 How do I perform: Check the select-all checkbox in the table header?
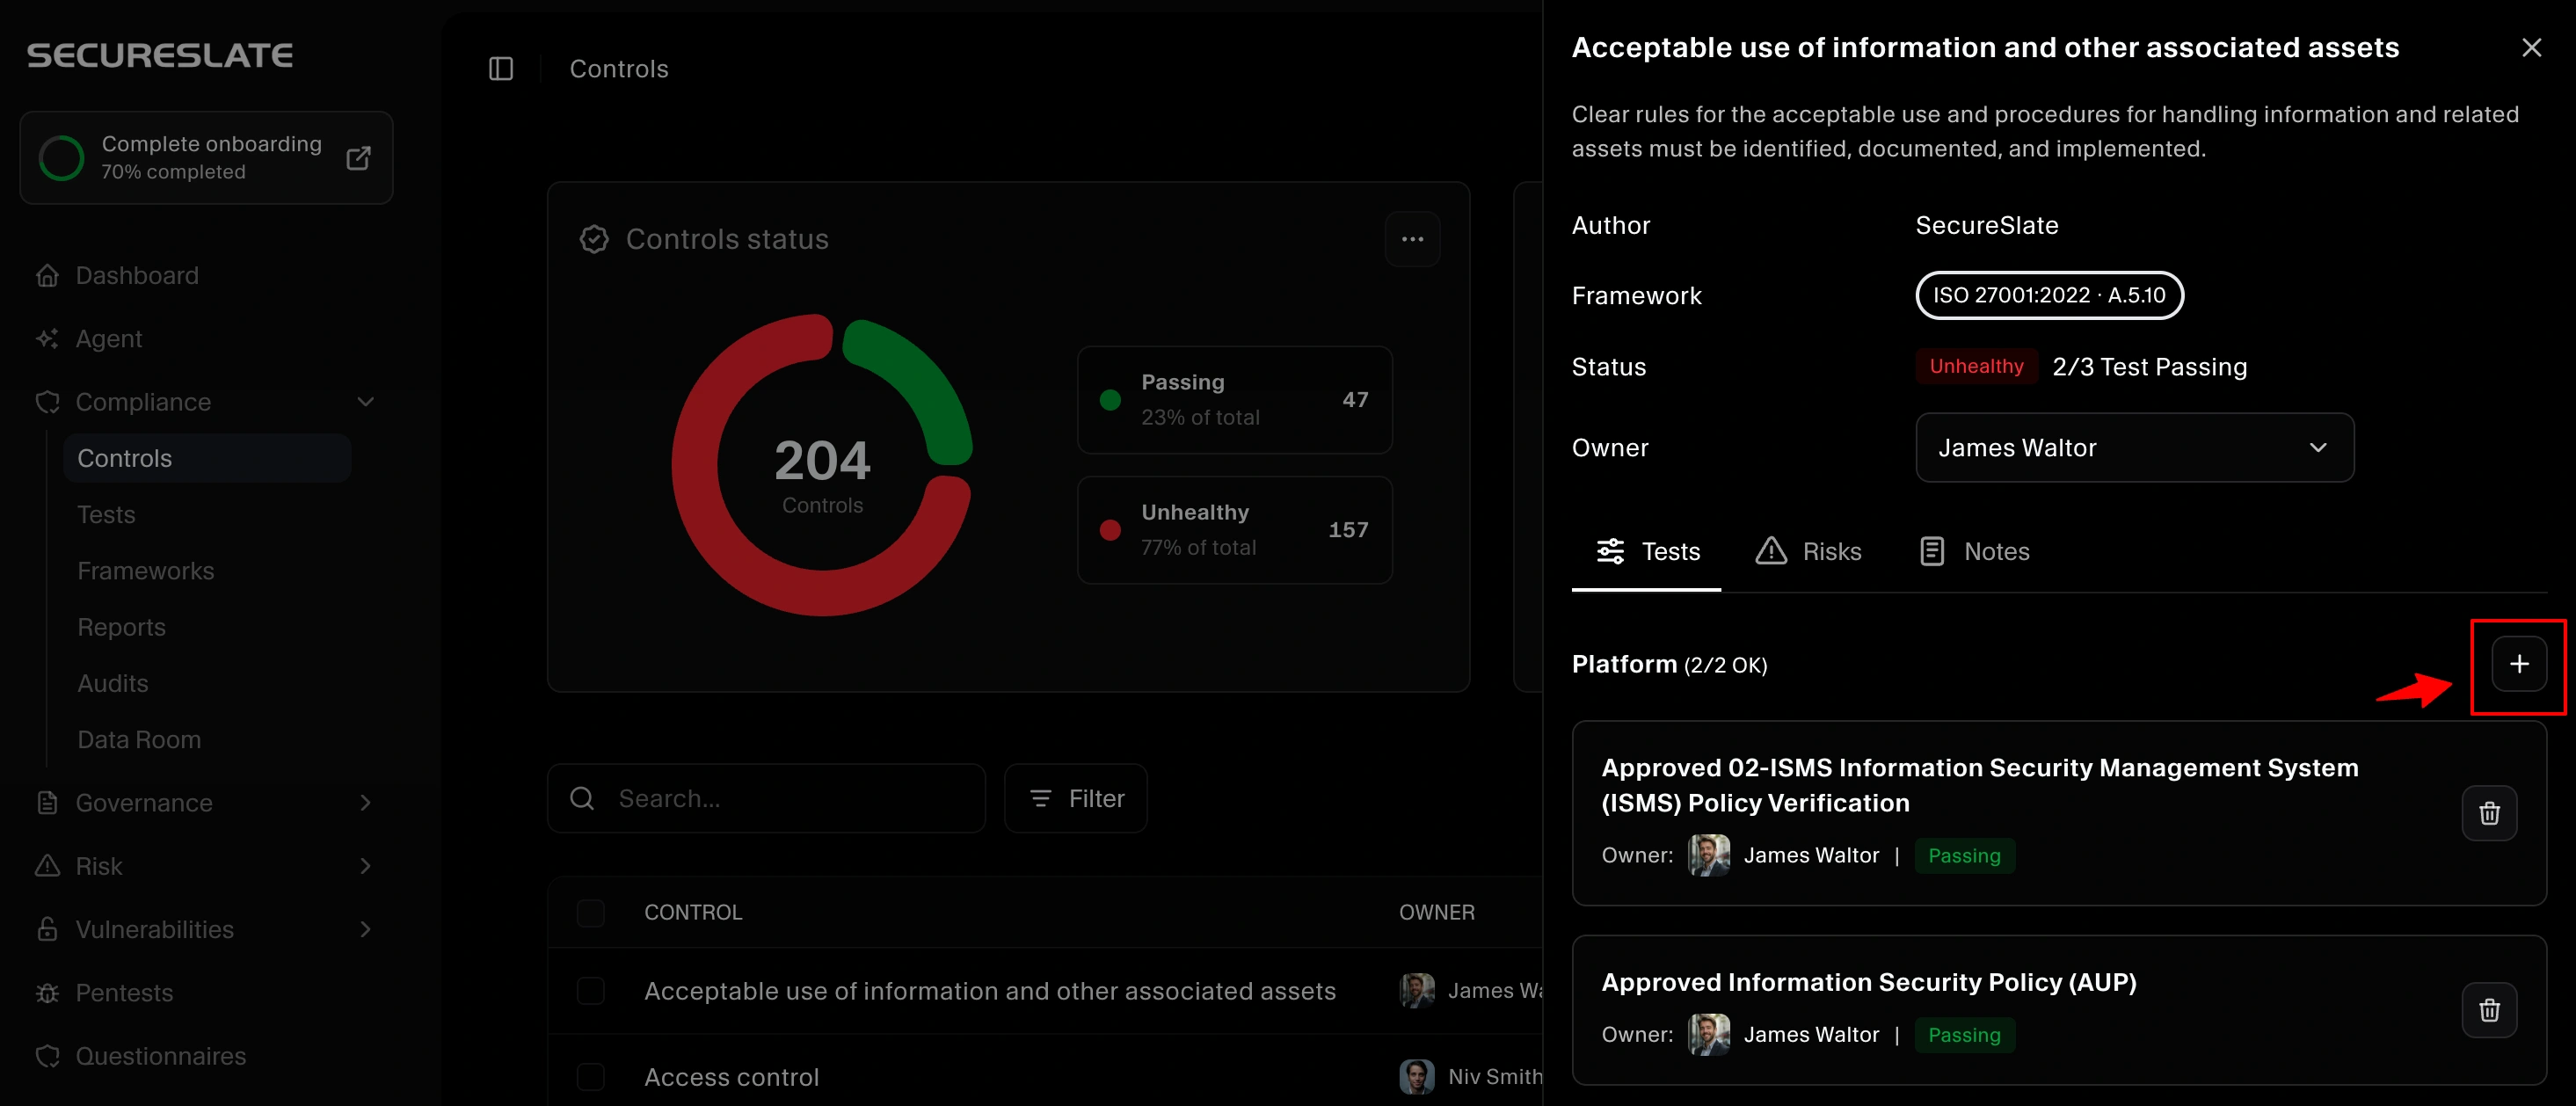tap(591, 912)
